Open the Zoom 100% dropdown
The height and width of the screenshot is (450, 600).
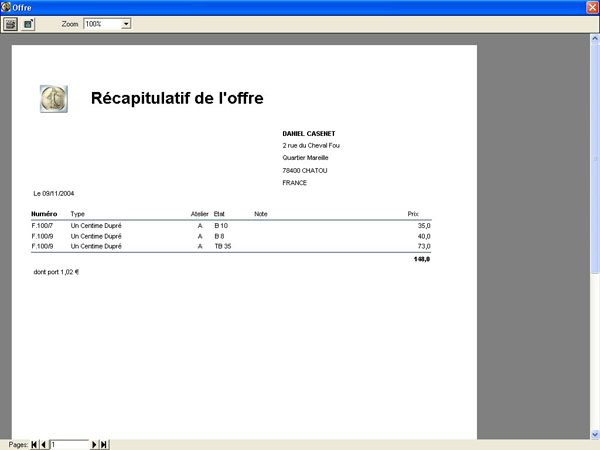coord(126,24)
